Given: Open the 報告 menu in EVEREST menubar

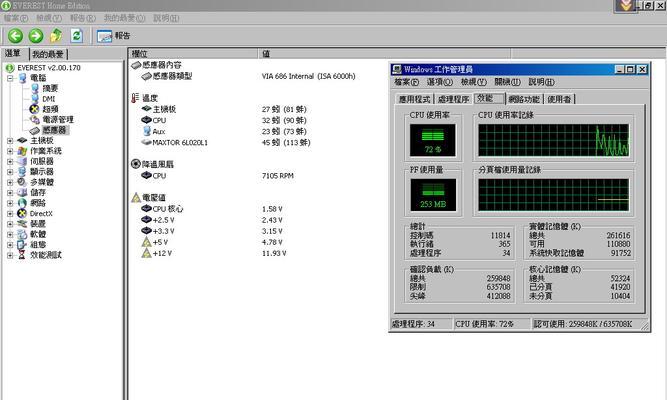Looking at the screenshot, I should (83, 18).
